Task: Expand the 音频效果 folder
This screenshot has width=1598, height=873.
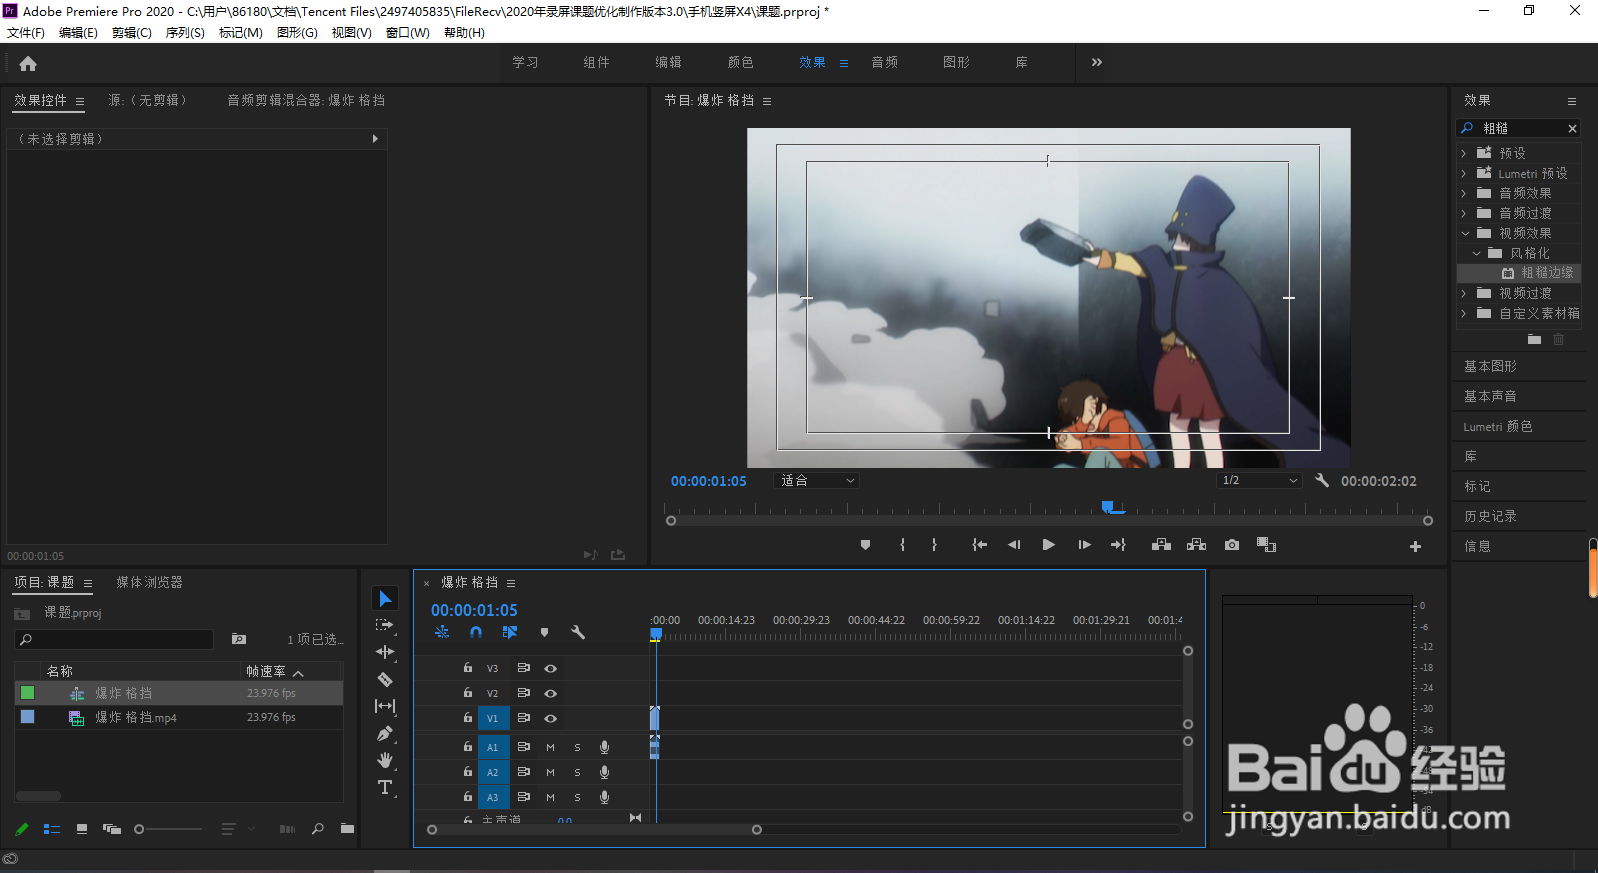Action: tap(1464, 193)
